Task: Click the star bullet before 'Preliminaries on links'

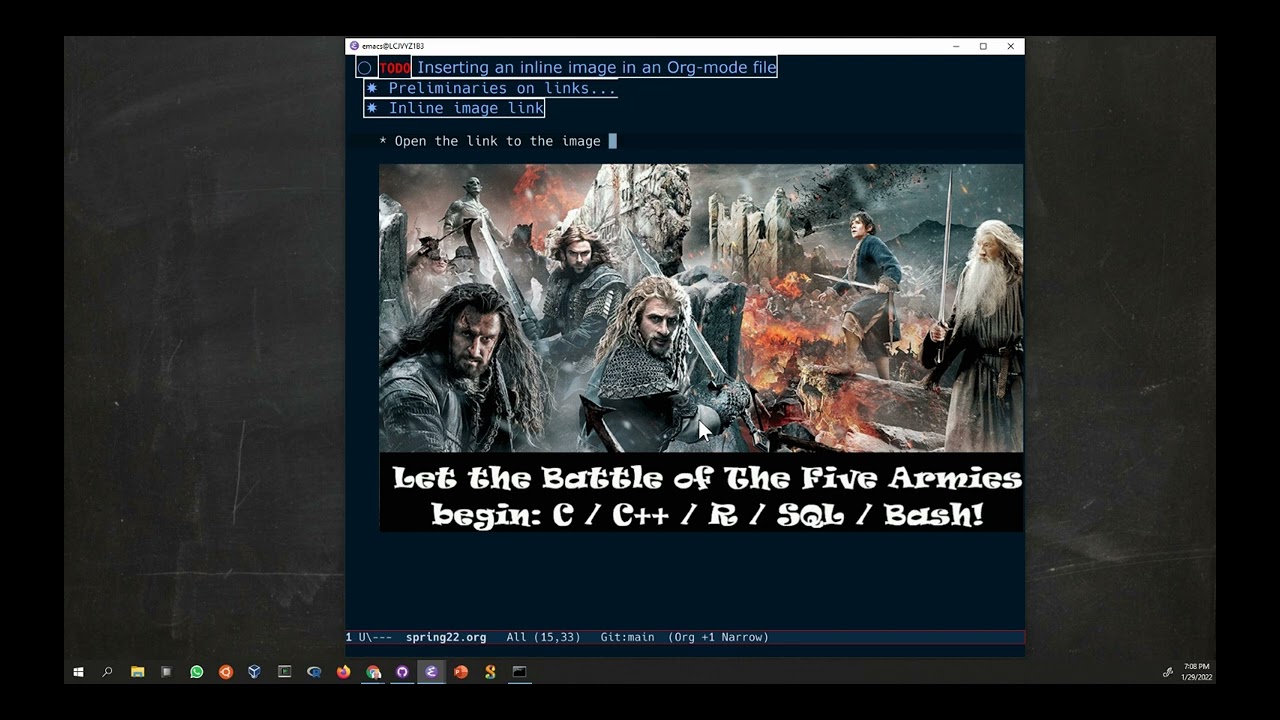Action: [x=372, y=88]
